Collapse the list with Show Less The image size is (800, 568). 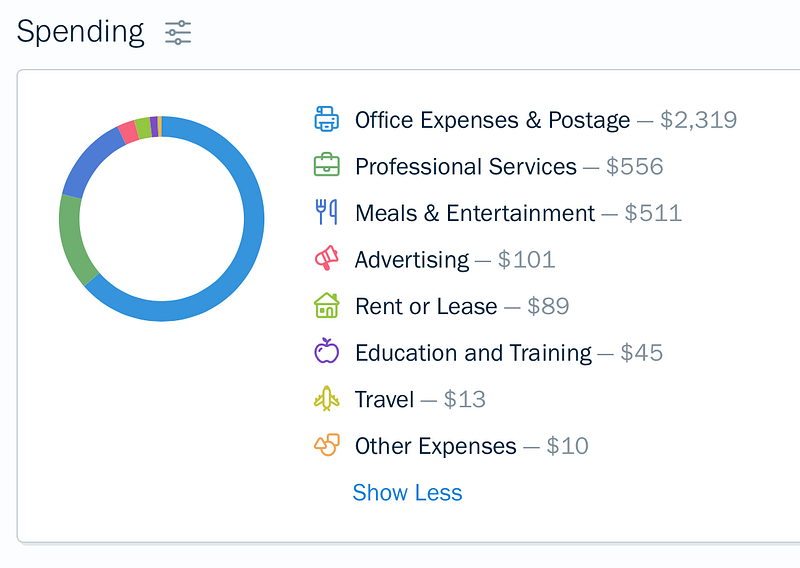pos(407,493)
